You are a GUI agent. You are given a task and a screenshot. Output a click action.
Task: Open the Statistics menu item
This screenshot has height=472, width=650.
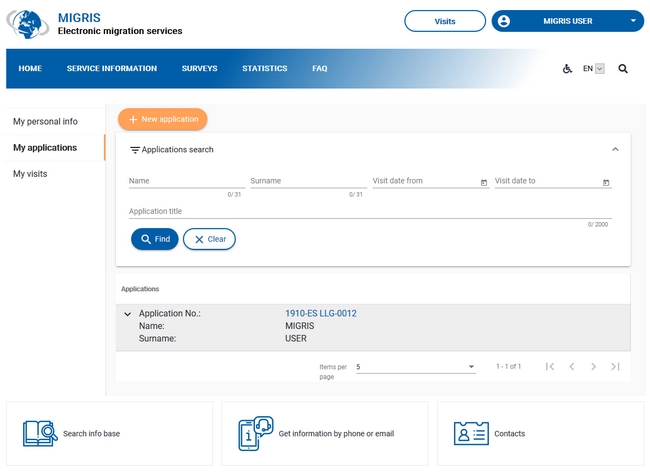click(x=264, y=69)
